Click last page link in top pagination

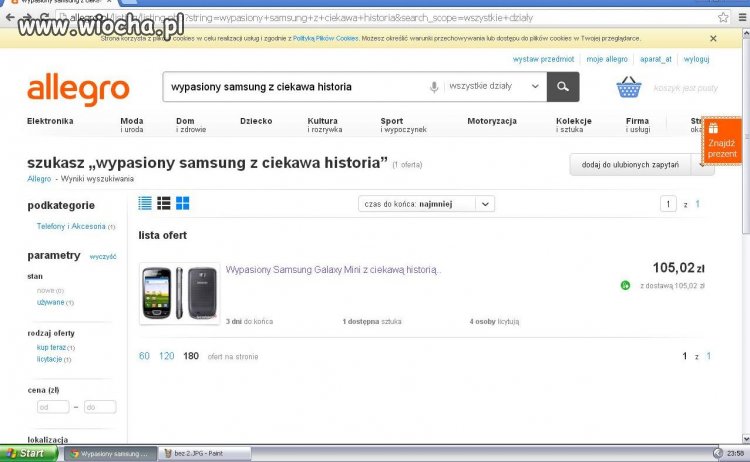[697, 204]
